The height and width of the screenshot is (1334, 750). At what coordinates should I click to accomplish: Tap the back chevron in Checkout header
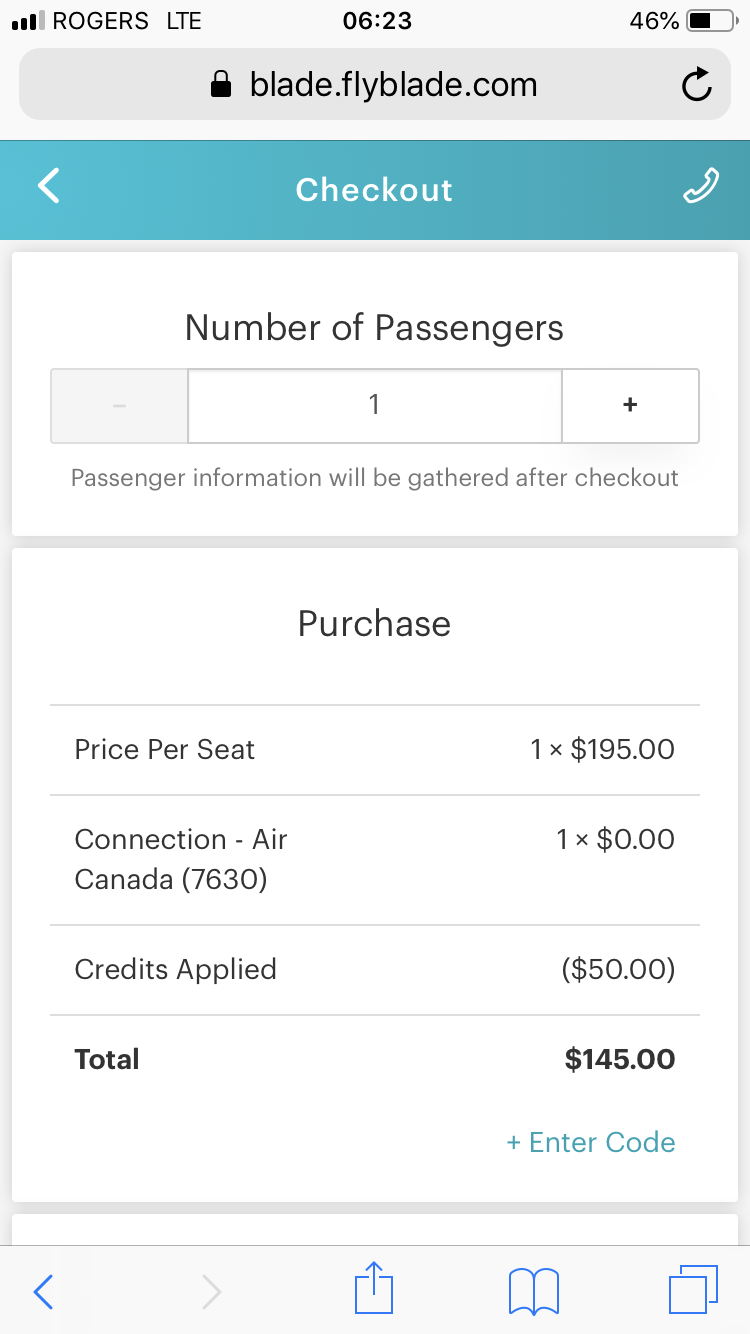48,187
